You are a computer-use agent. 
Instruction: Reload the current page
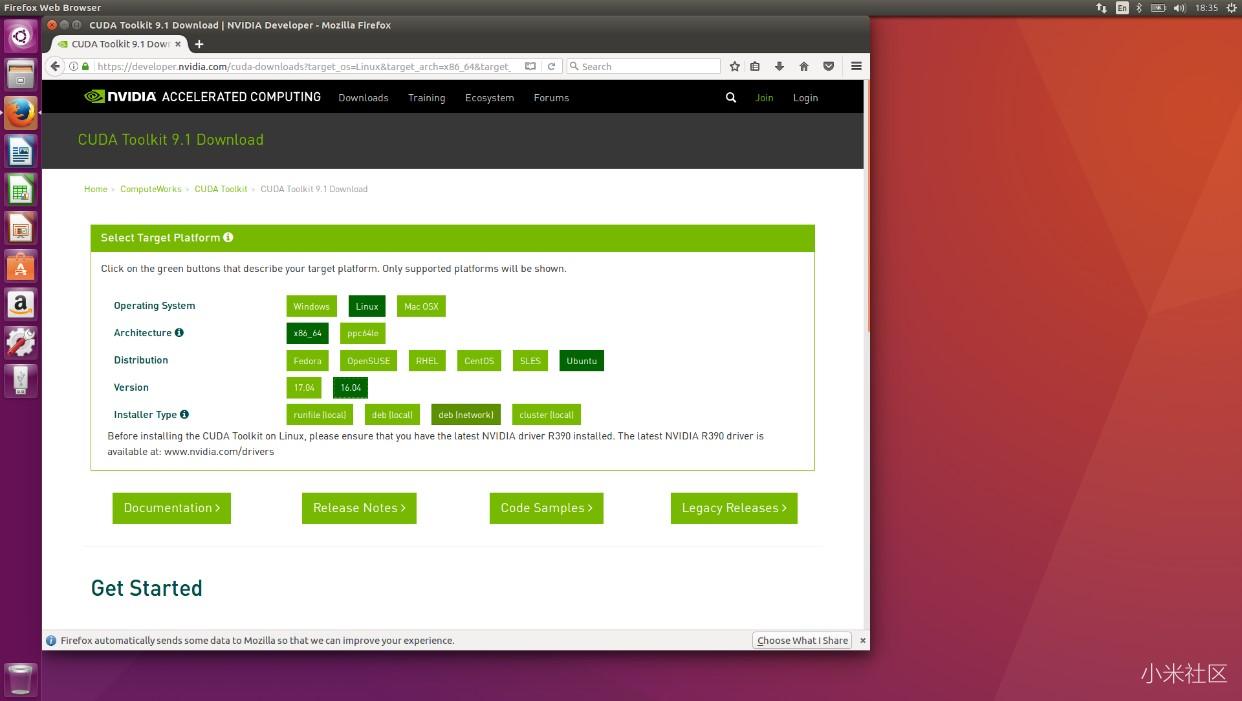coord(551,67)
